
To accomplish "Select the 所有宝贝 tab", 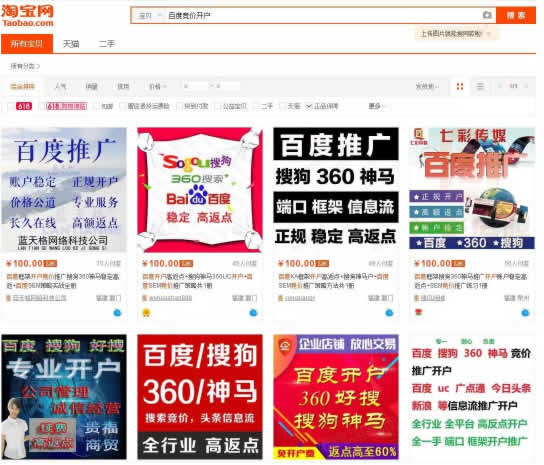I will click(x=27, y=44).
